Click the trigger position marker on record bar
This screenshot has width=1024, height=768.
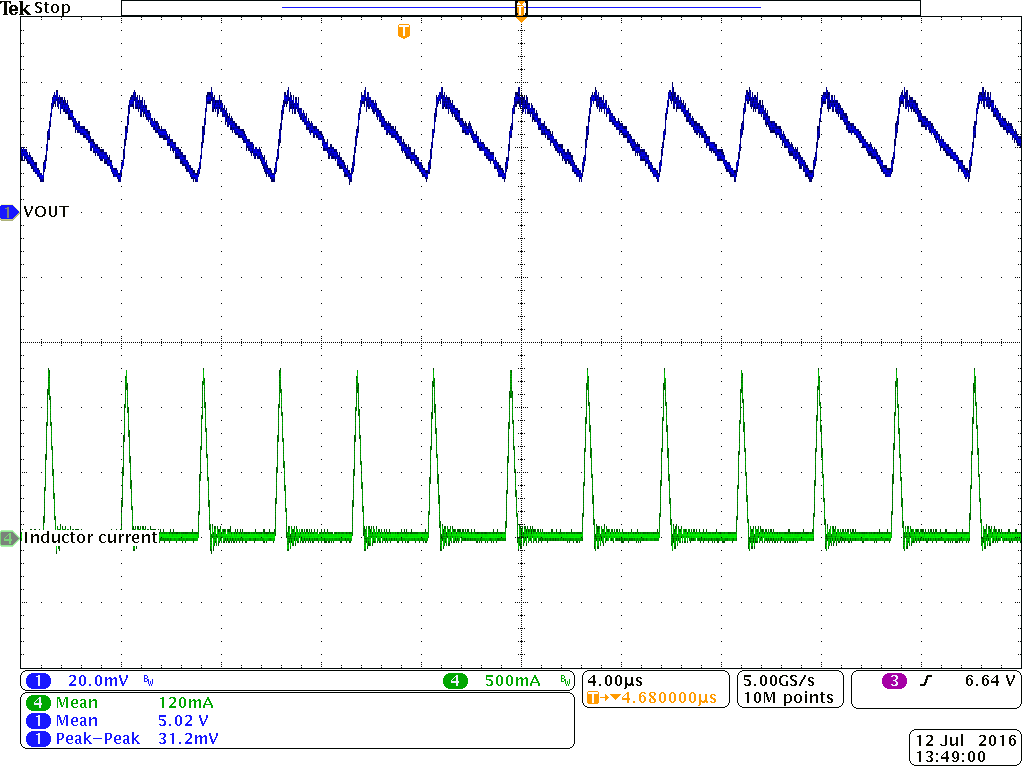click(x=520, y=8)
